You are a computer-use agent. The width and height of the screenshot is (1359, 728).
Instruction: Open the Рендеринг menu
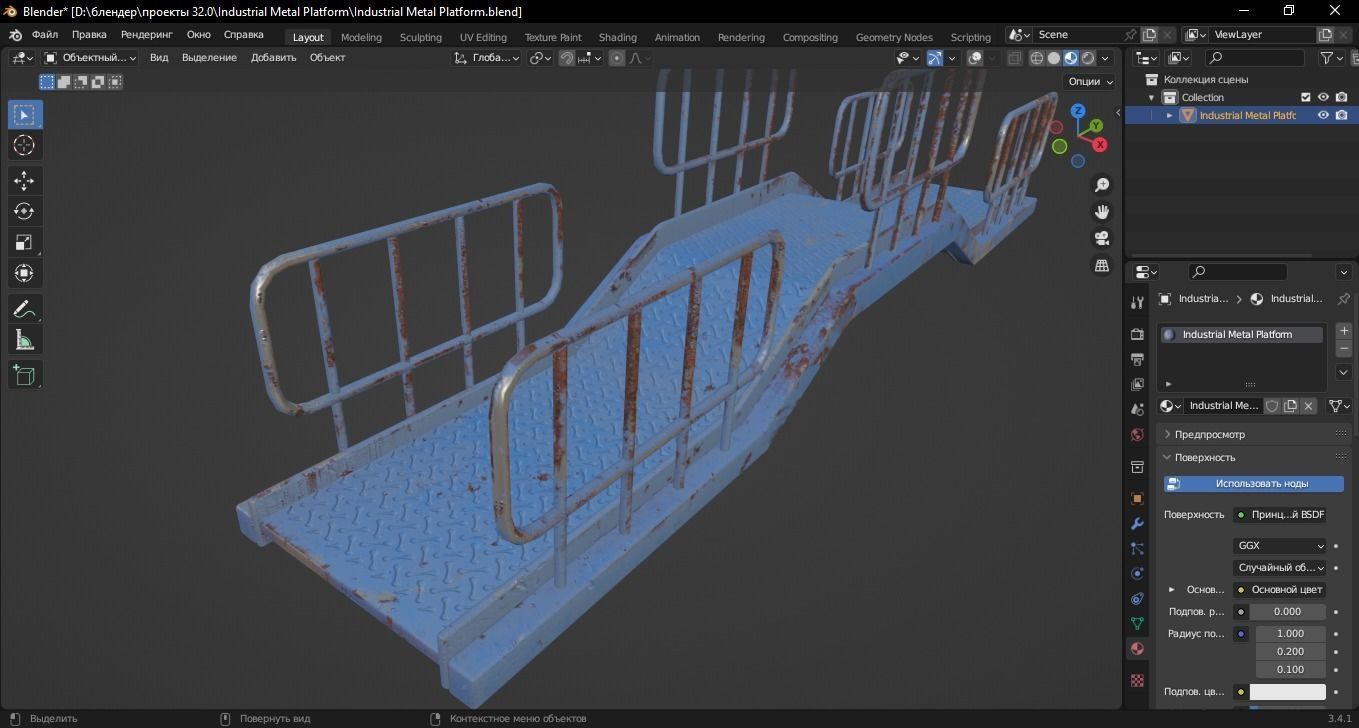[x=146, y=33]
